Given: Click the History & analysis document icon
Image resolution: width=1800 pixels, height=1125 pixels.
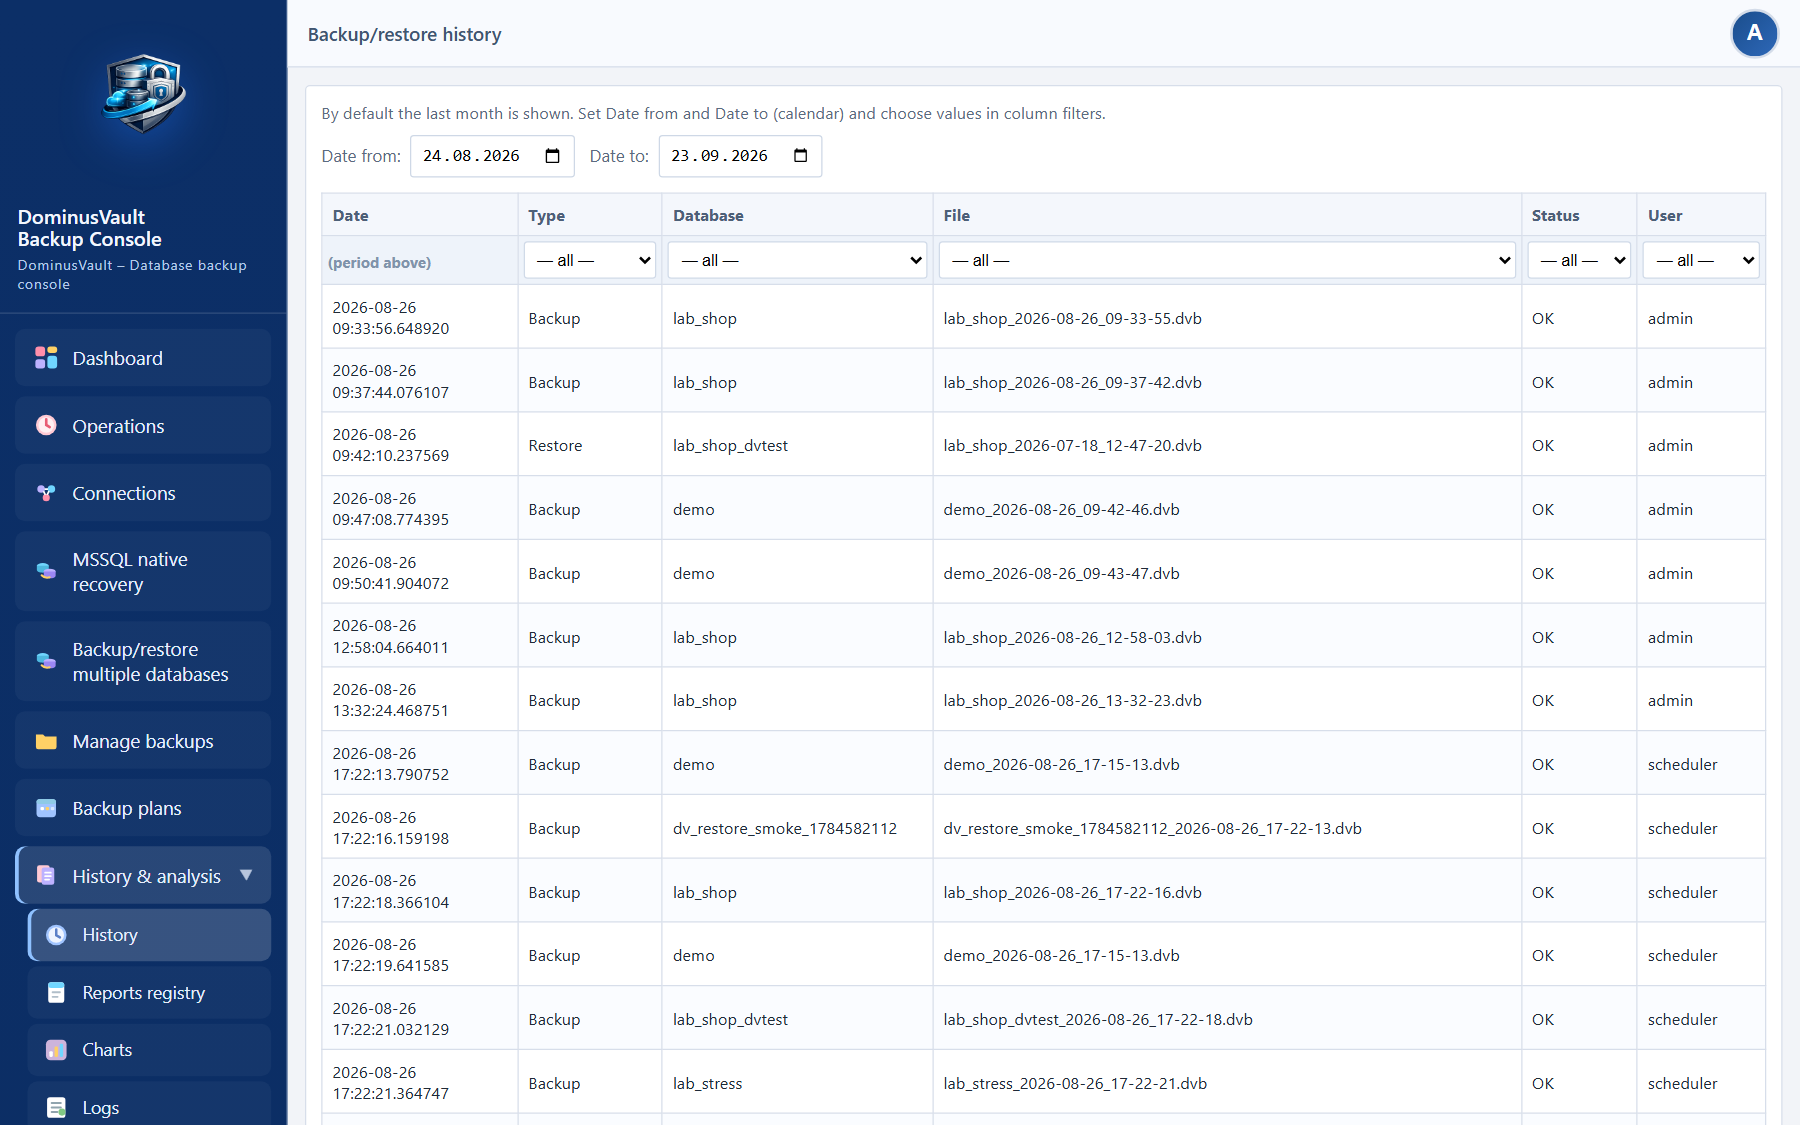Looking at the screenshot, I should [46, 875].
